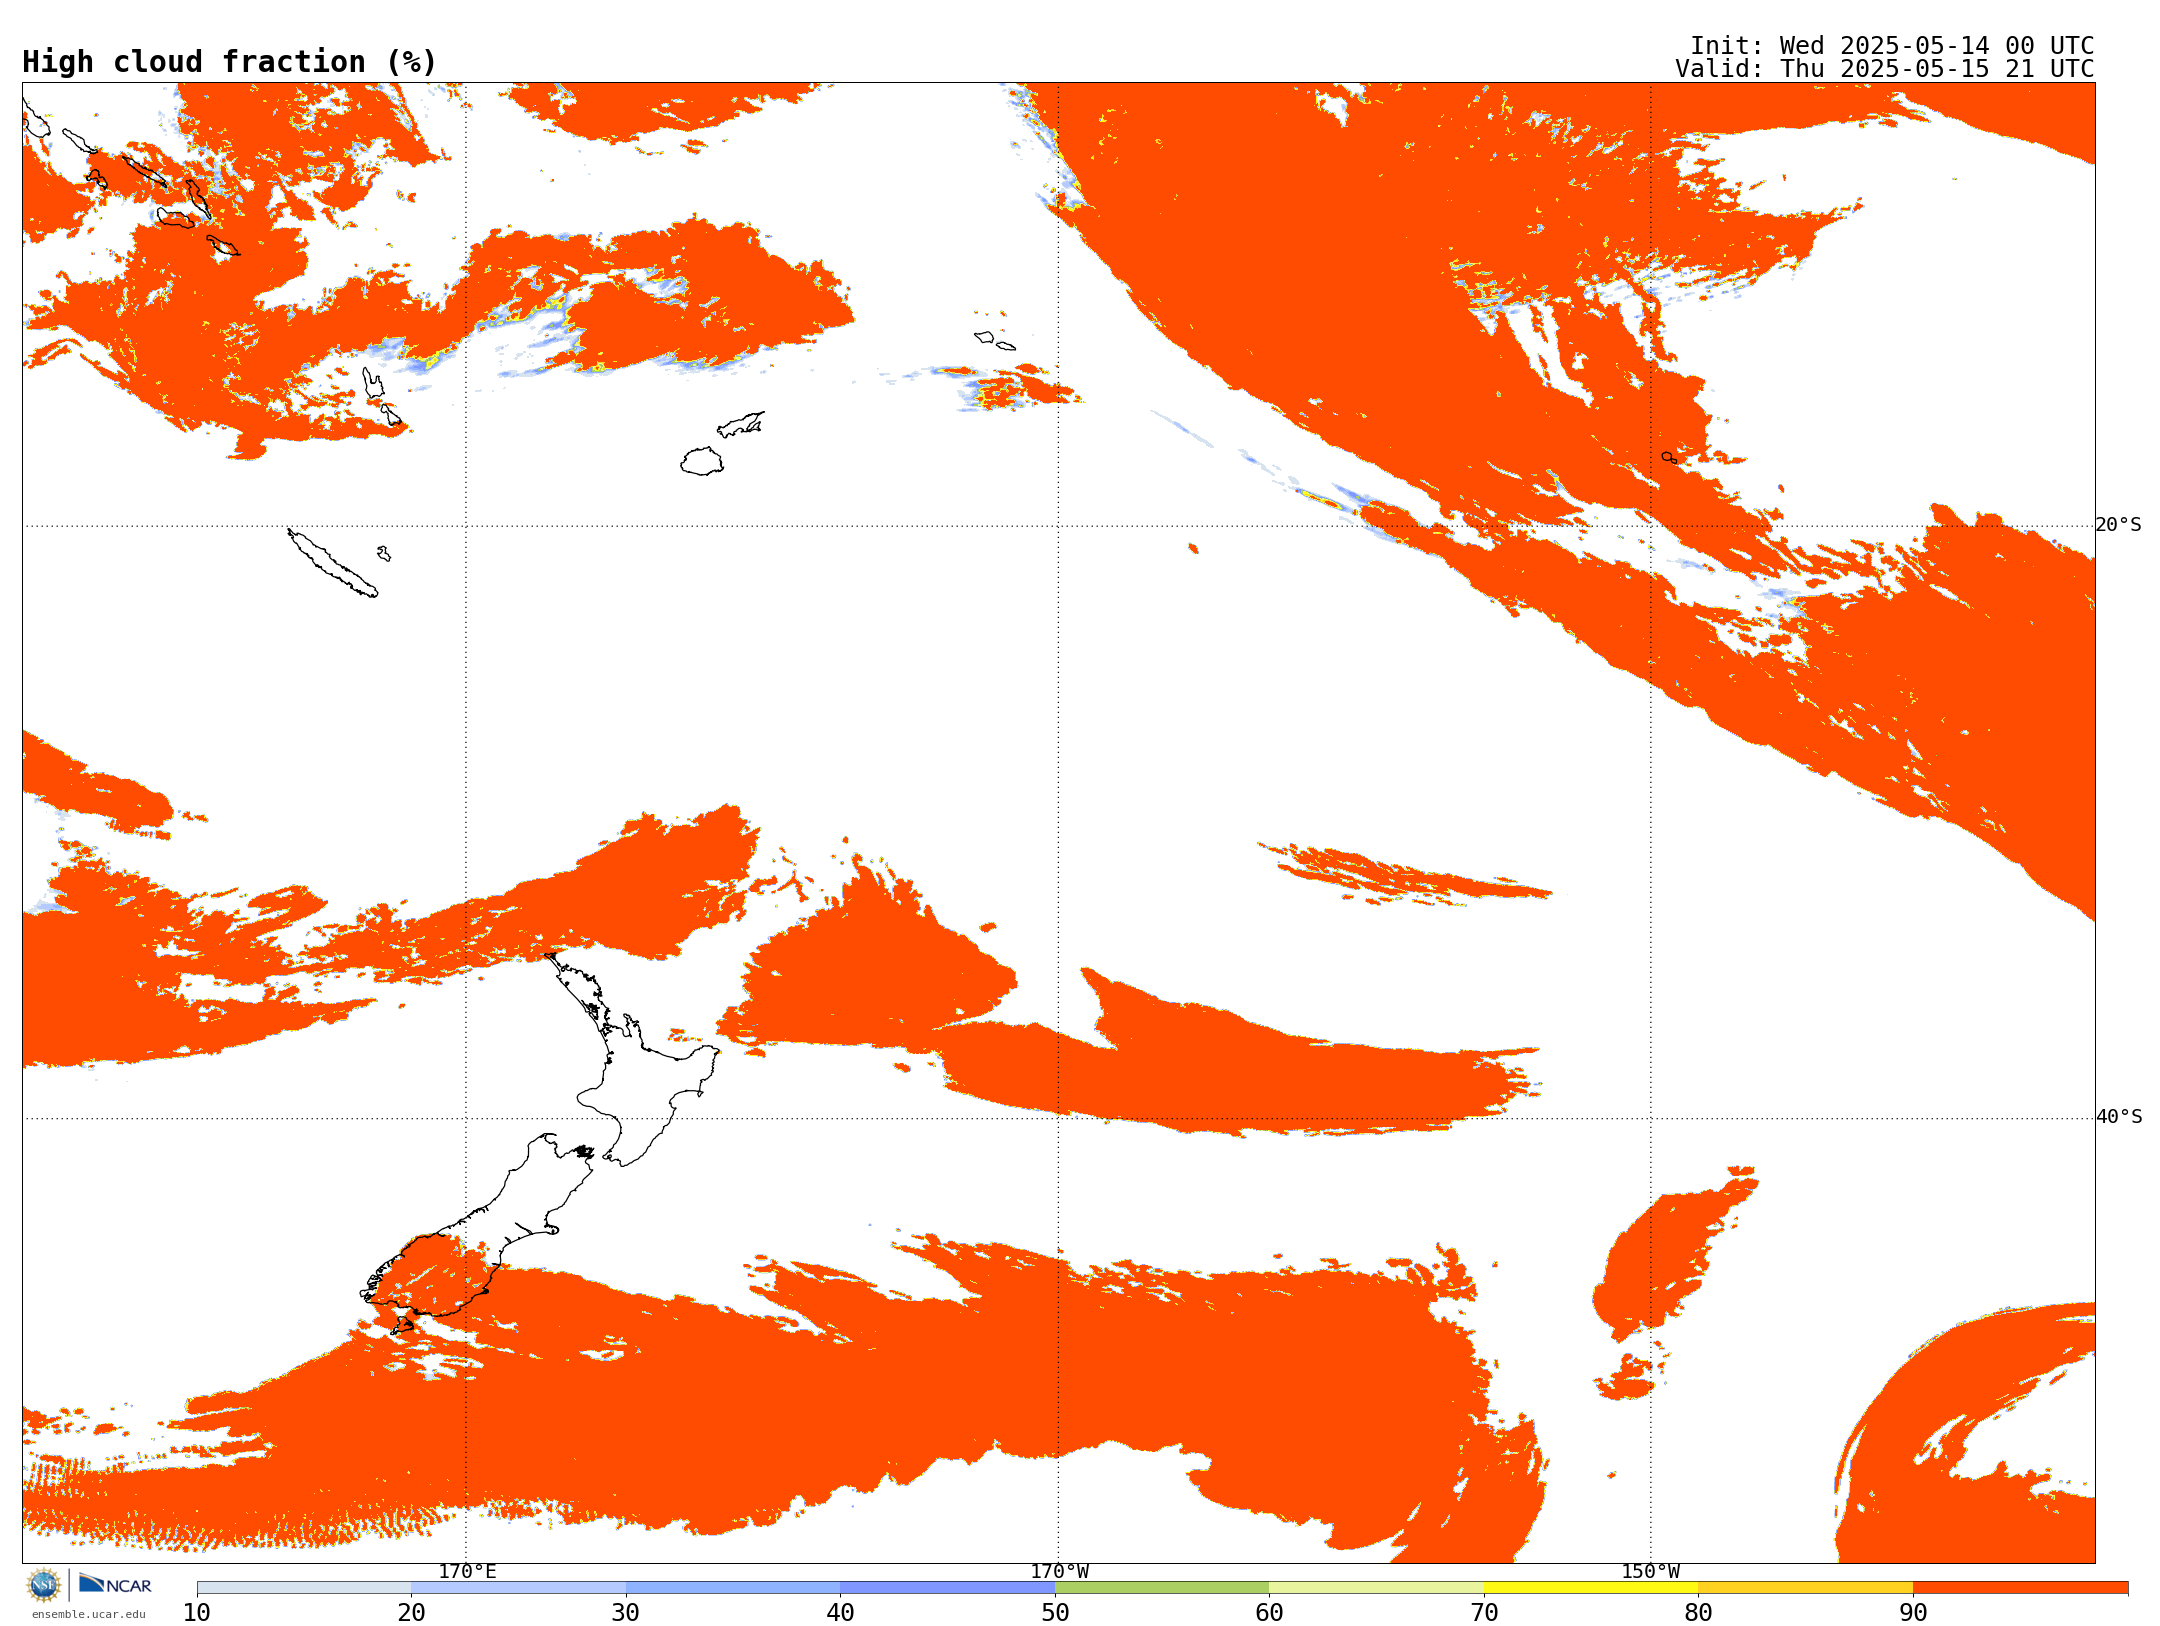Pick the medium blue 30–40 colorbar segment

click(x=733, y=1588)
